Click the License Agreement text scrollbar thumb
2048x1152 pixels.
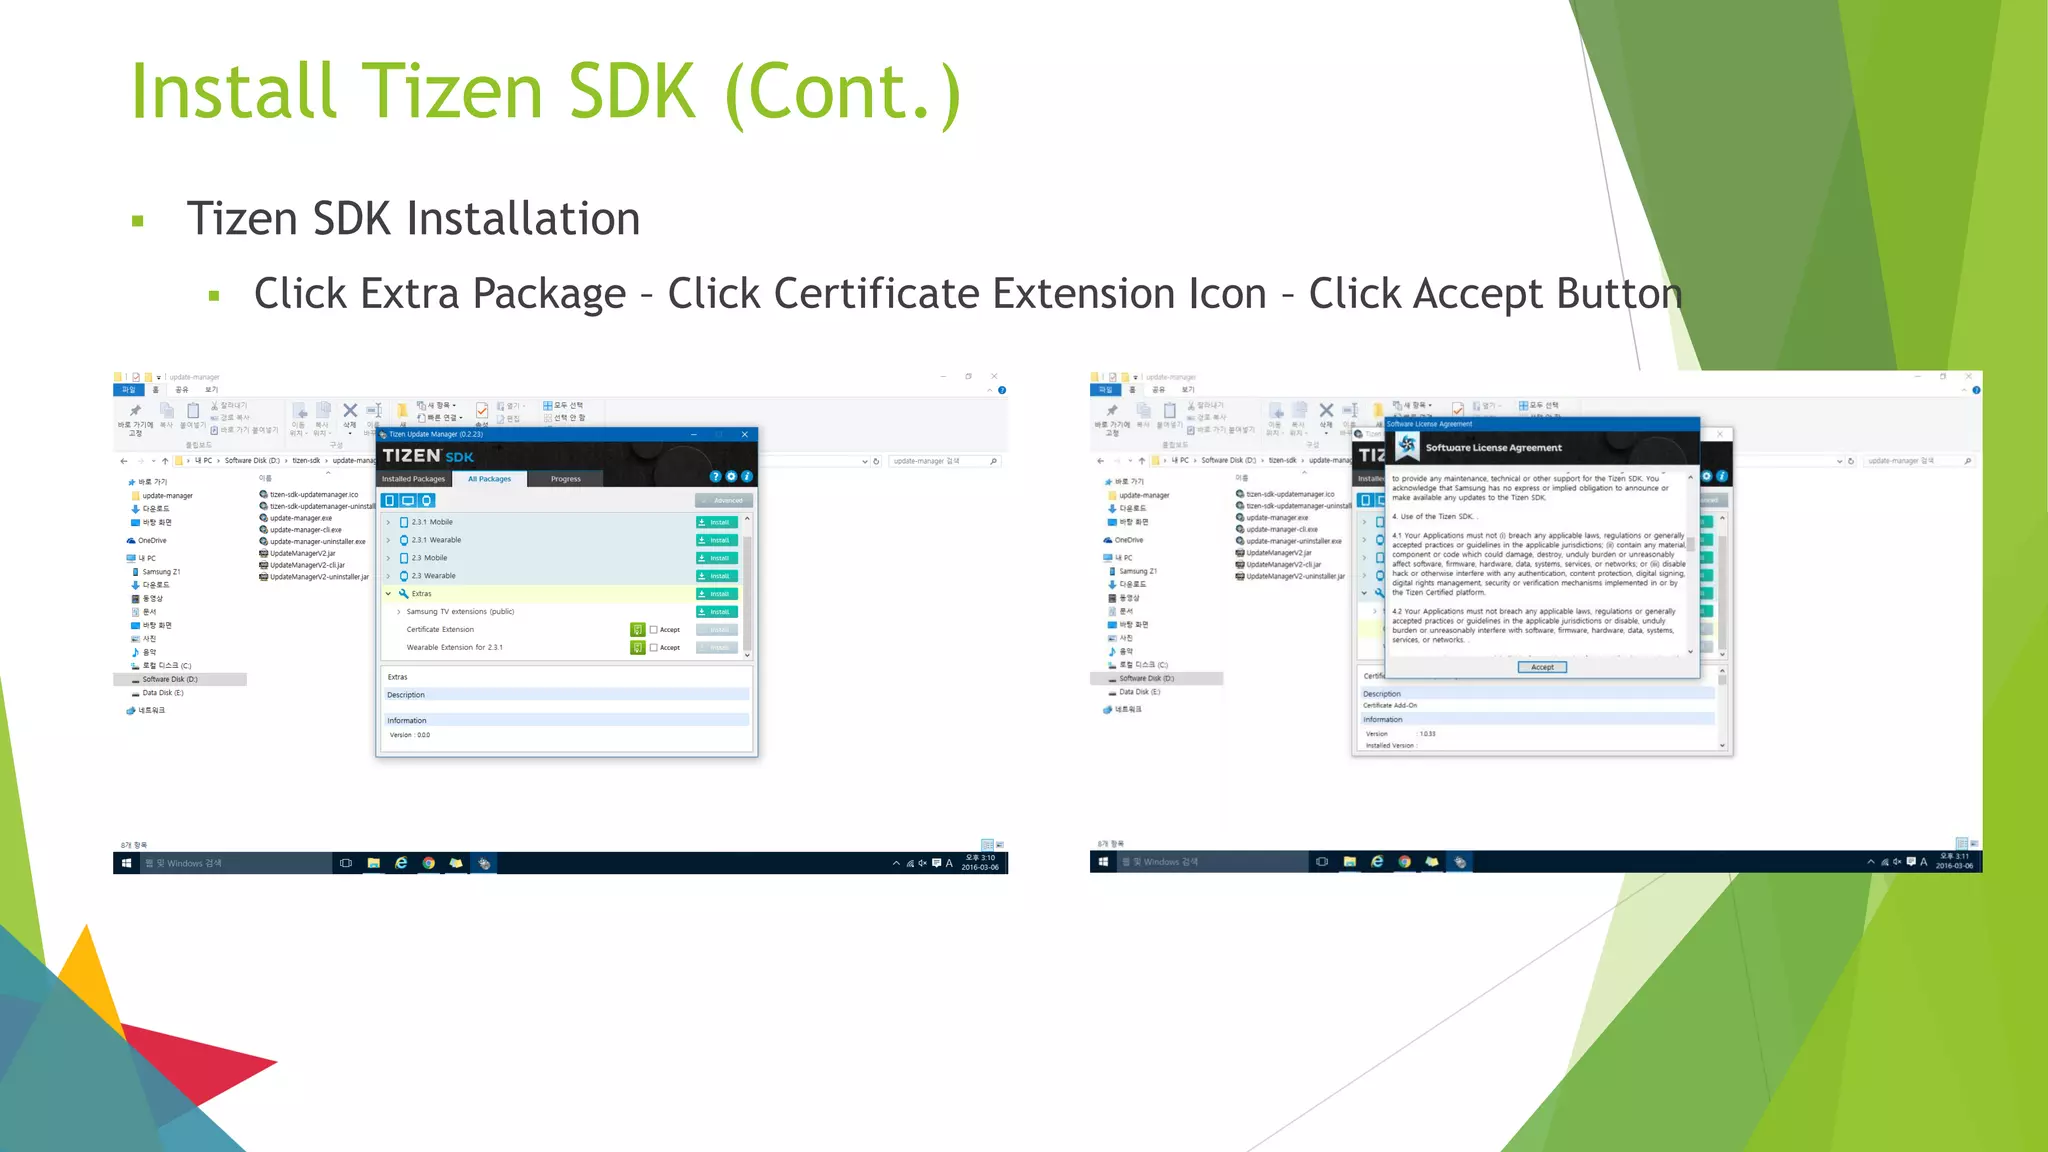pyautogui.click(x=1691, y=542)
